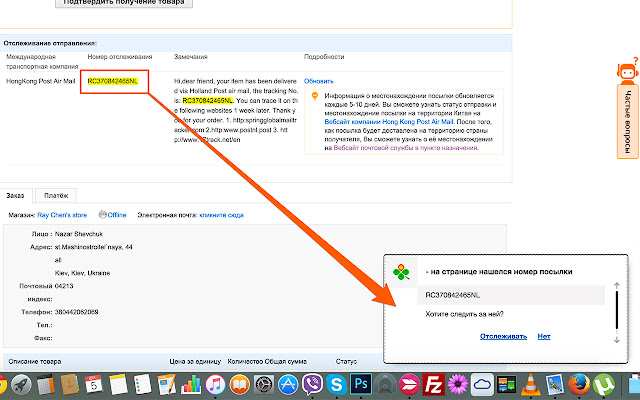Screen dimensions: 640x400
Task: Launch Viber from the dock
Action: [x=312, y=384]
